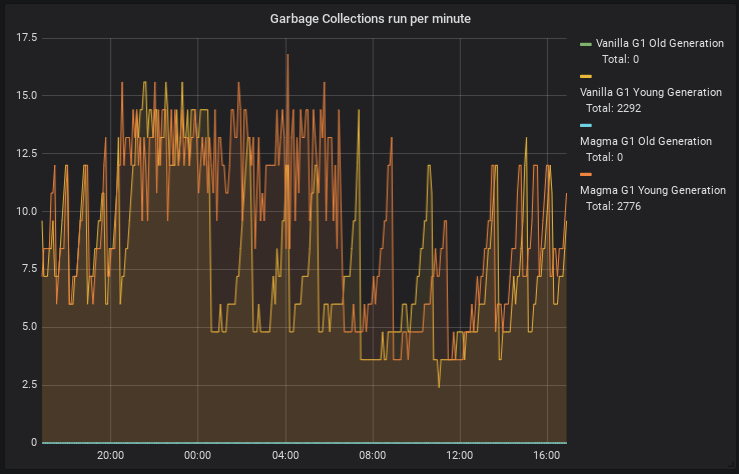Open color picker for yellow Vanilla Young Generation swatch
Image resolution: width=739 pixels, height=474 pixels.
(586, 76)
